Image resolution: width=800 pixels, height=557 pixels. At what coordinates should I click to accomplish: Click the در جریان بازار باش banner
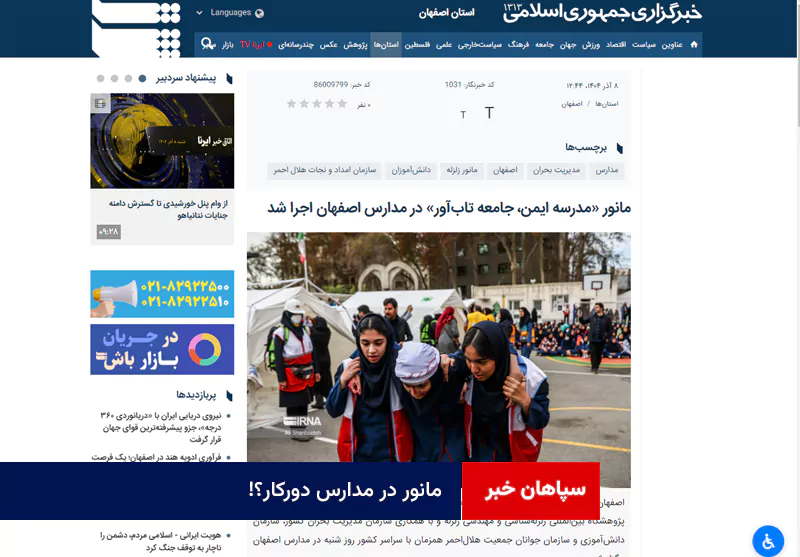(162, 349)
